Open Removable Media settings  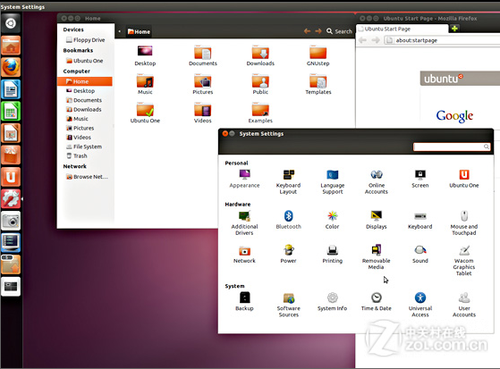(376, 257)
